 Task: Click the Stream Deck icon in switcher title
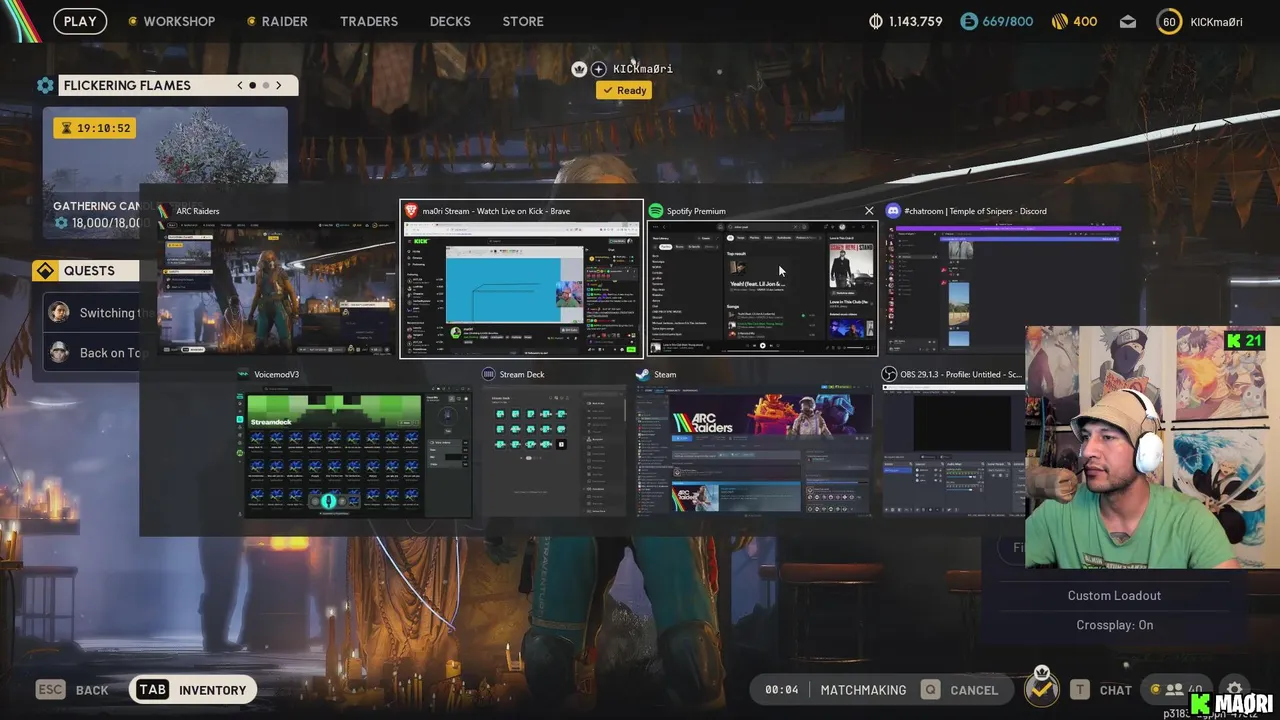click(x=488, y=374)
